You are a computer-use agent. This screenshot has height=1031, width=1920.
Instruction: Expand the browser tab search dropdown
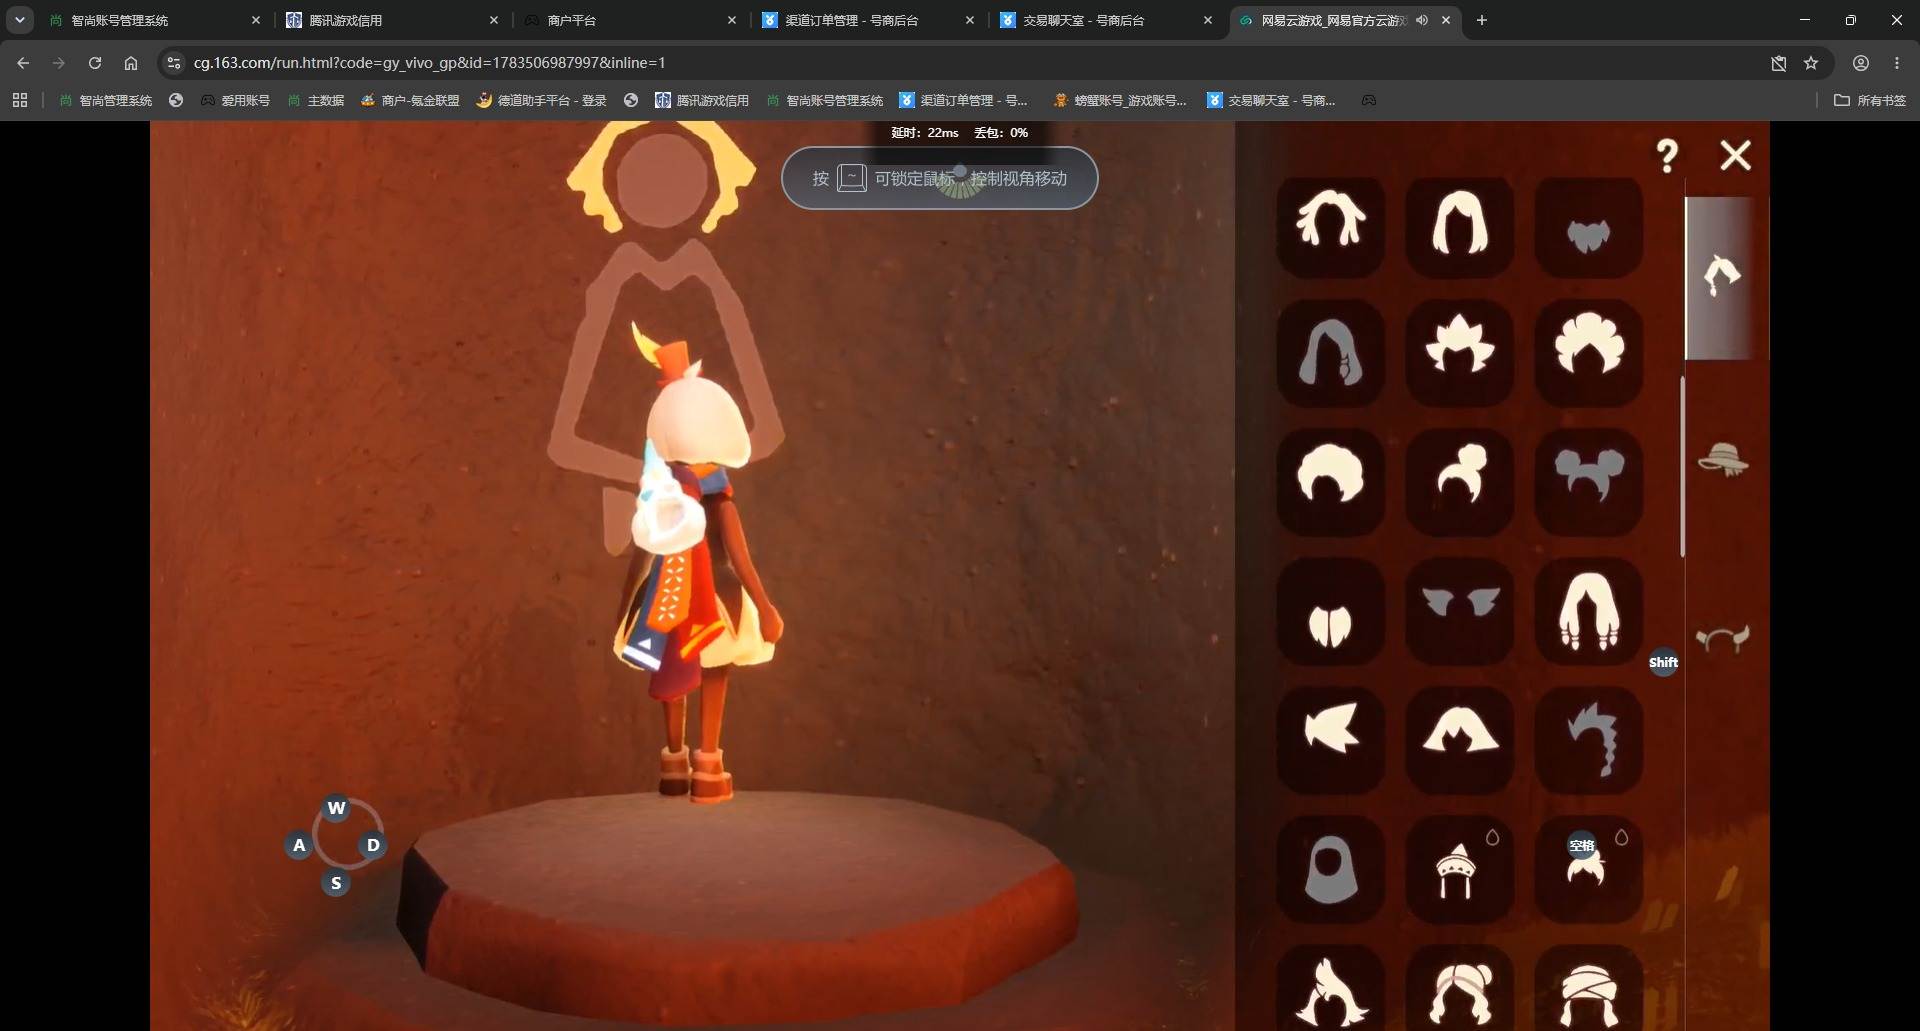[x=20, y=20]
